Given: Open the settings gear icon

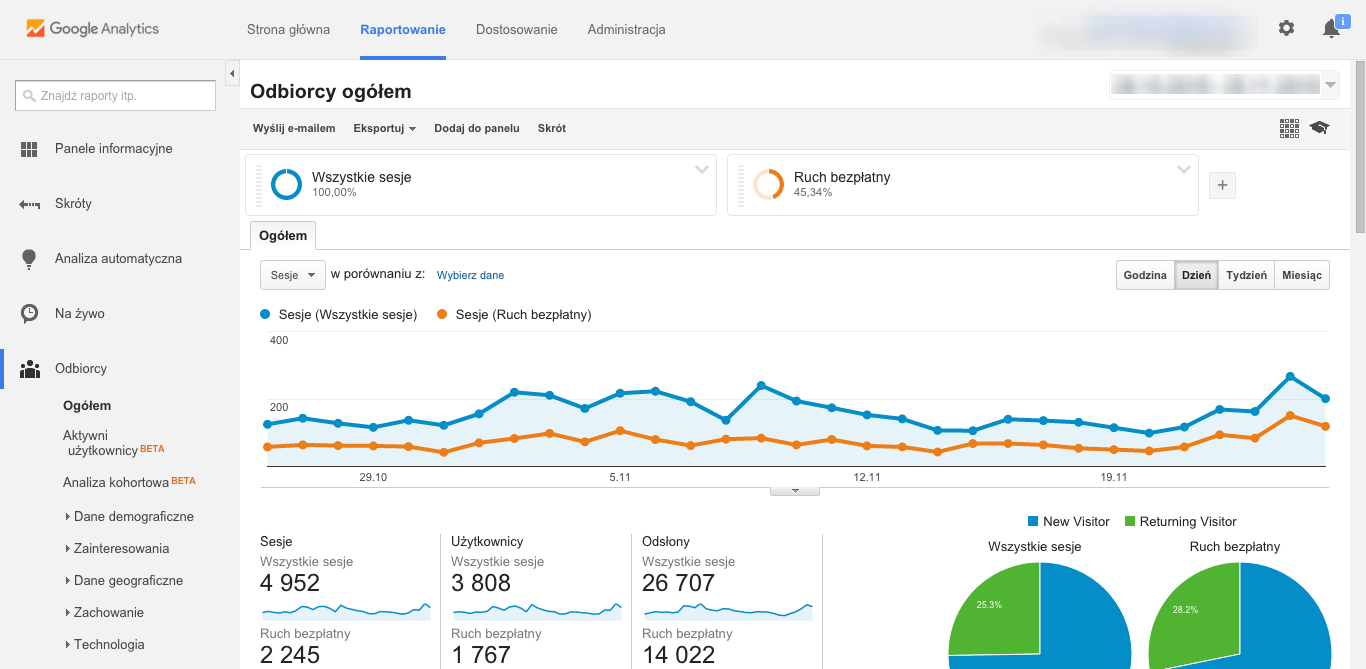Looking at the screenshot, I should 1286,28.
